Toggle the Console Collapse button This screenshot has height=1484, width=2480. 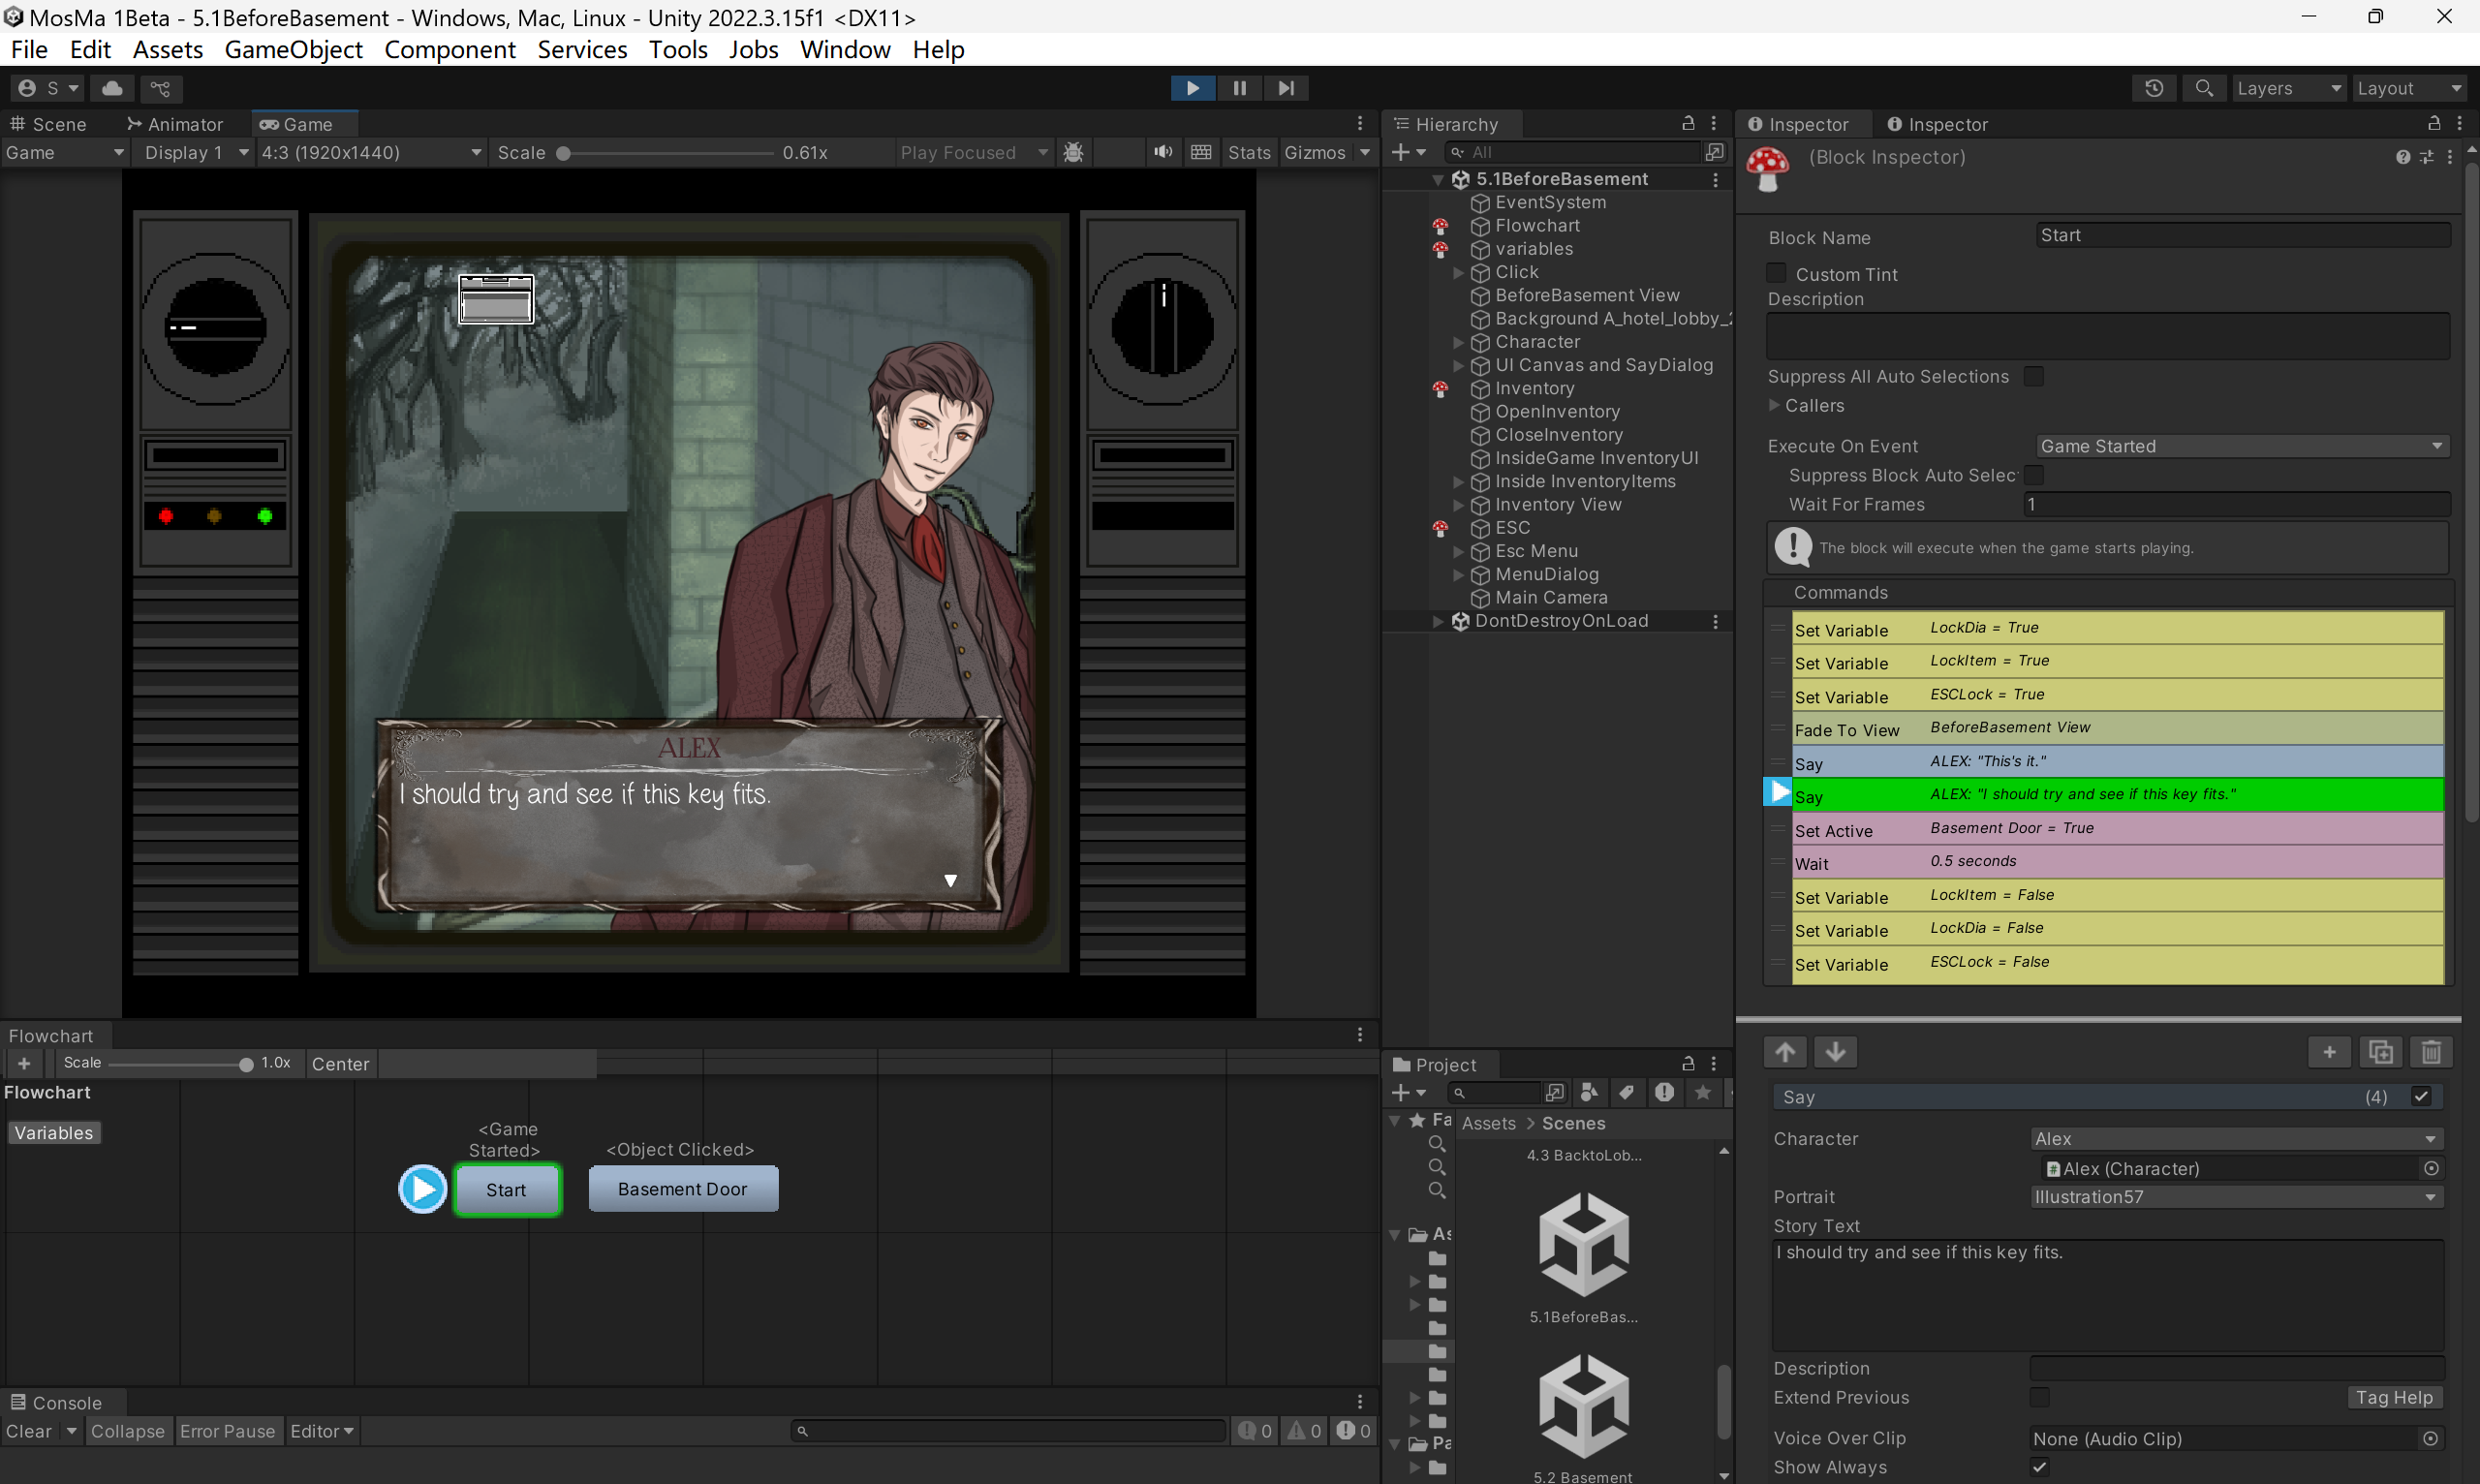[127, 1431]
